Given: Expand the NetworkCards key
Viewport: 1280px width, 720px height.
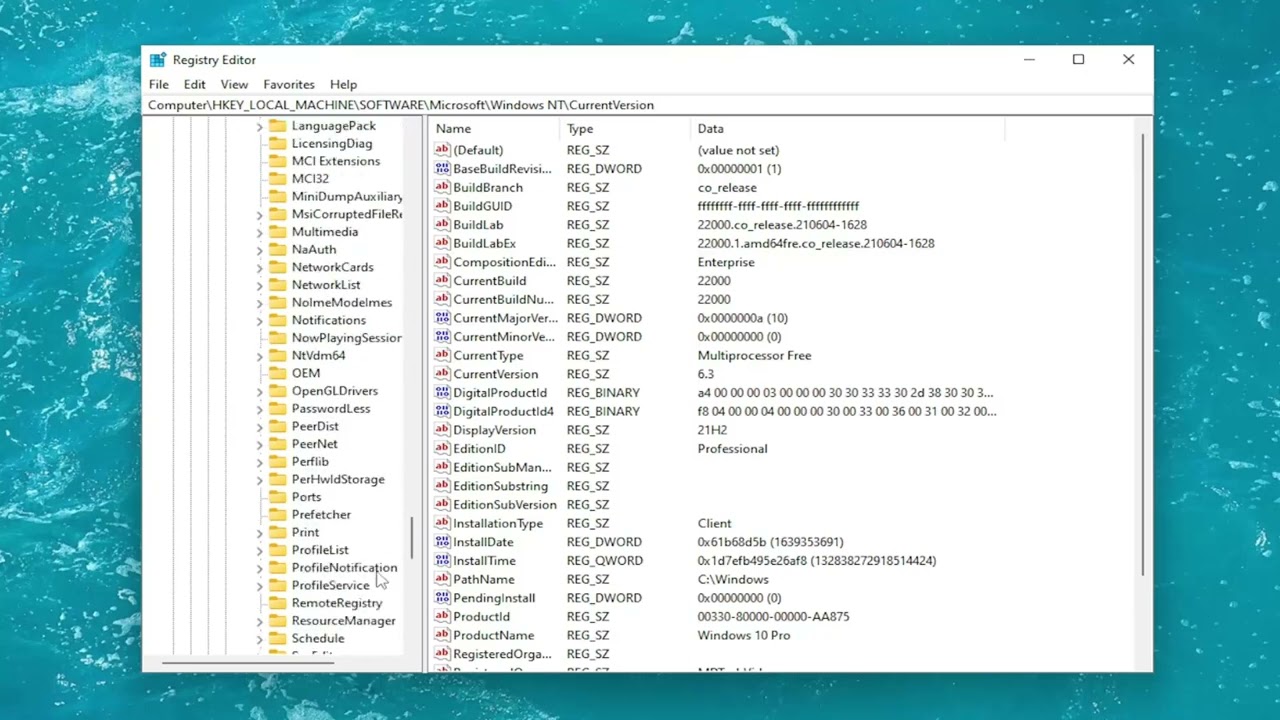Looking at the screenshot, I should 259,267.
